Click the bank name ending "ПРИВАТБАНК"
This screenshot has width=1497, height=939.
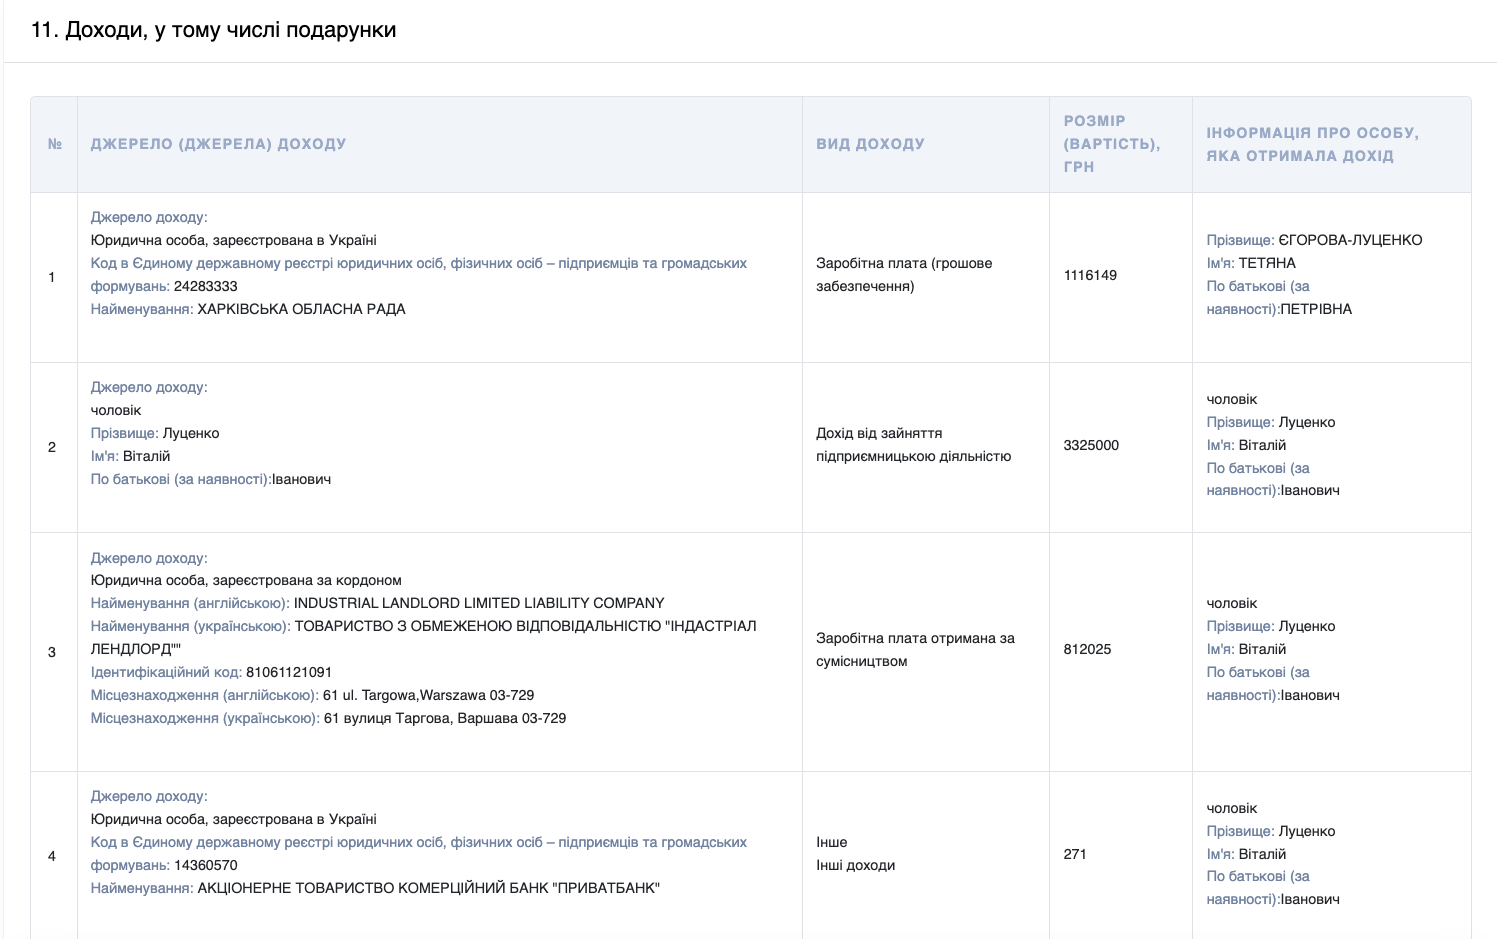pos(429,888)
